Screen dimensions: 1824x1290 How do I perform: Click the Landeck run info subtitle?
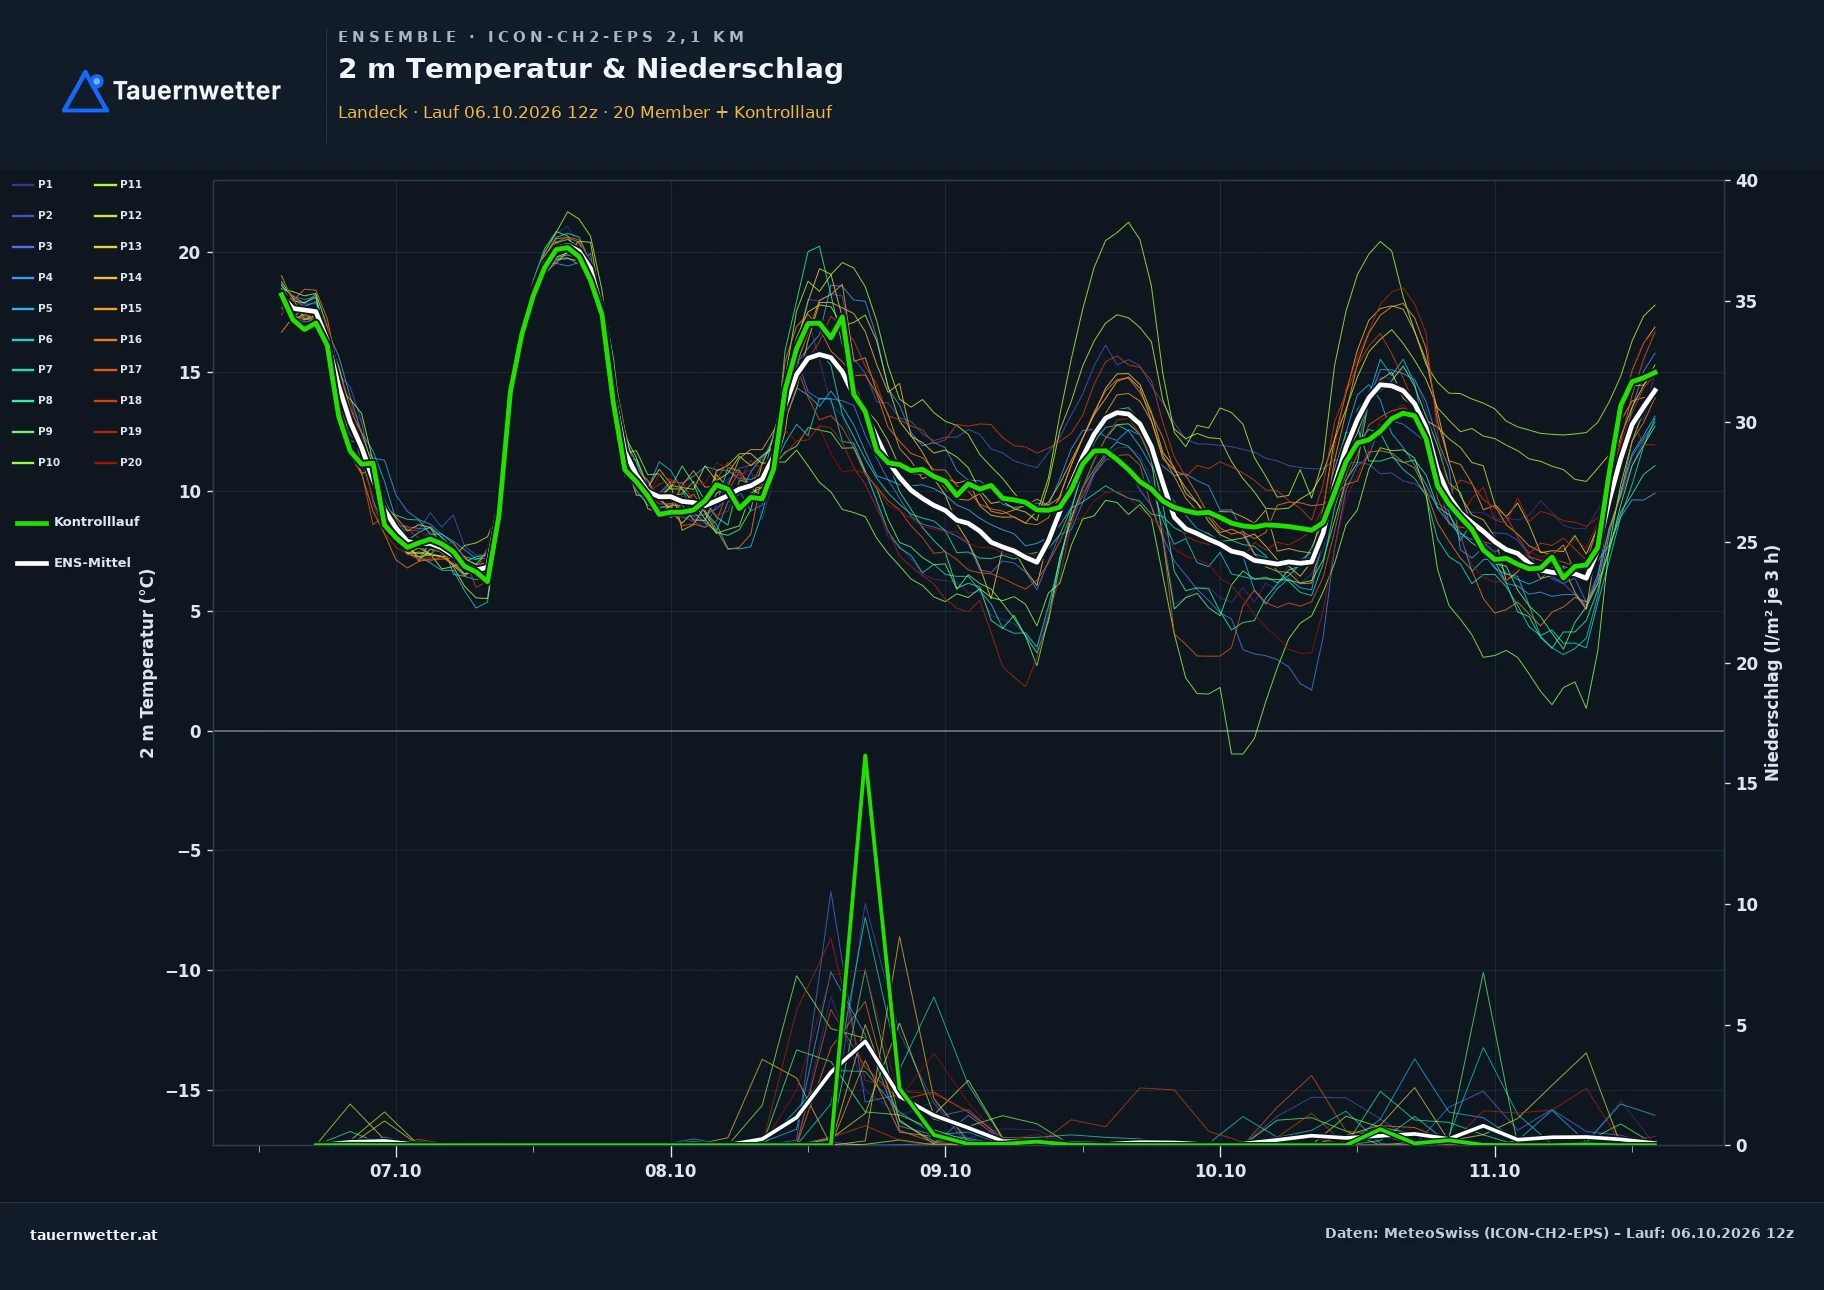(x=585, y=112)
